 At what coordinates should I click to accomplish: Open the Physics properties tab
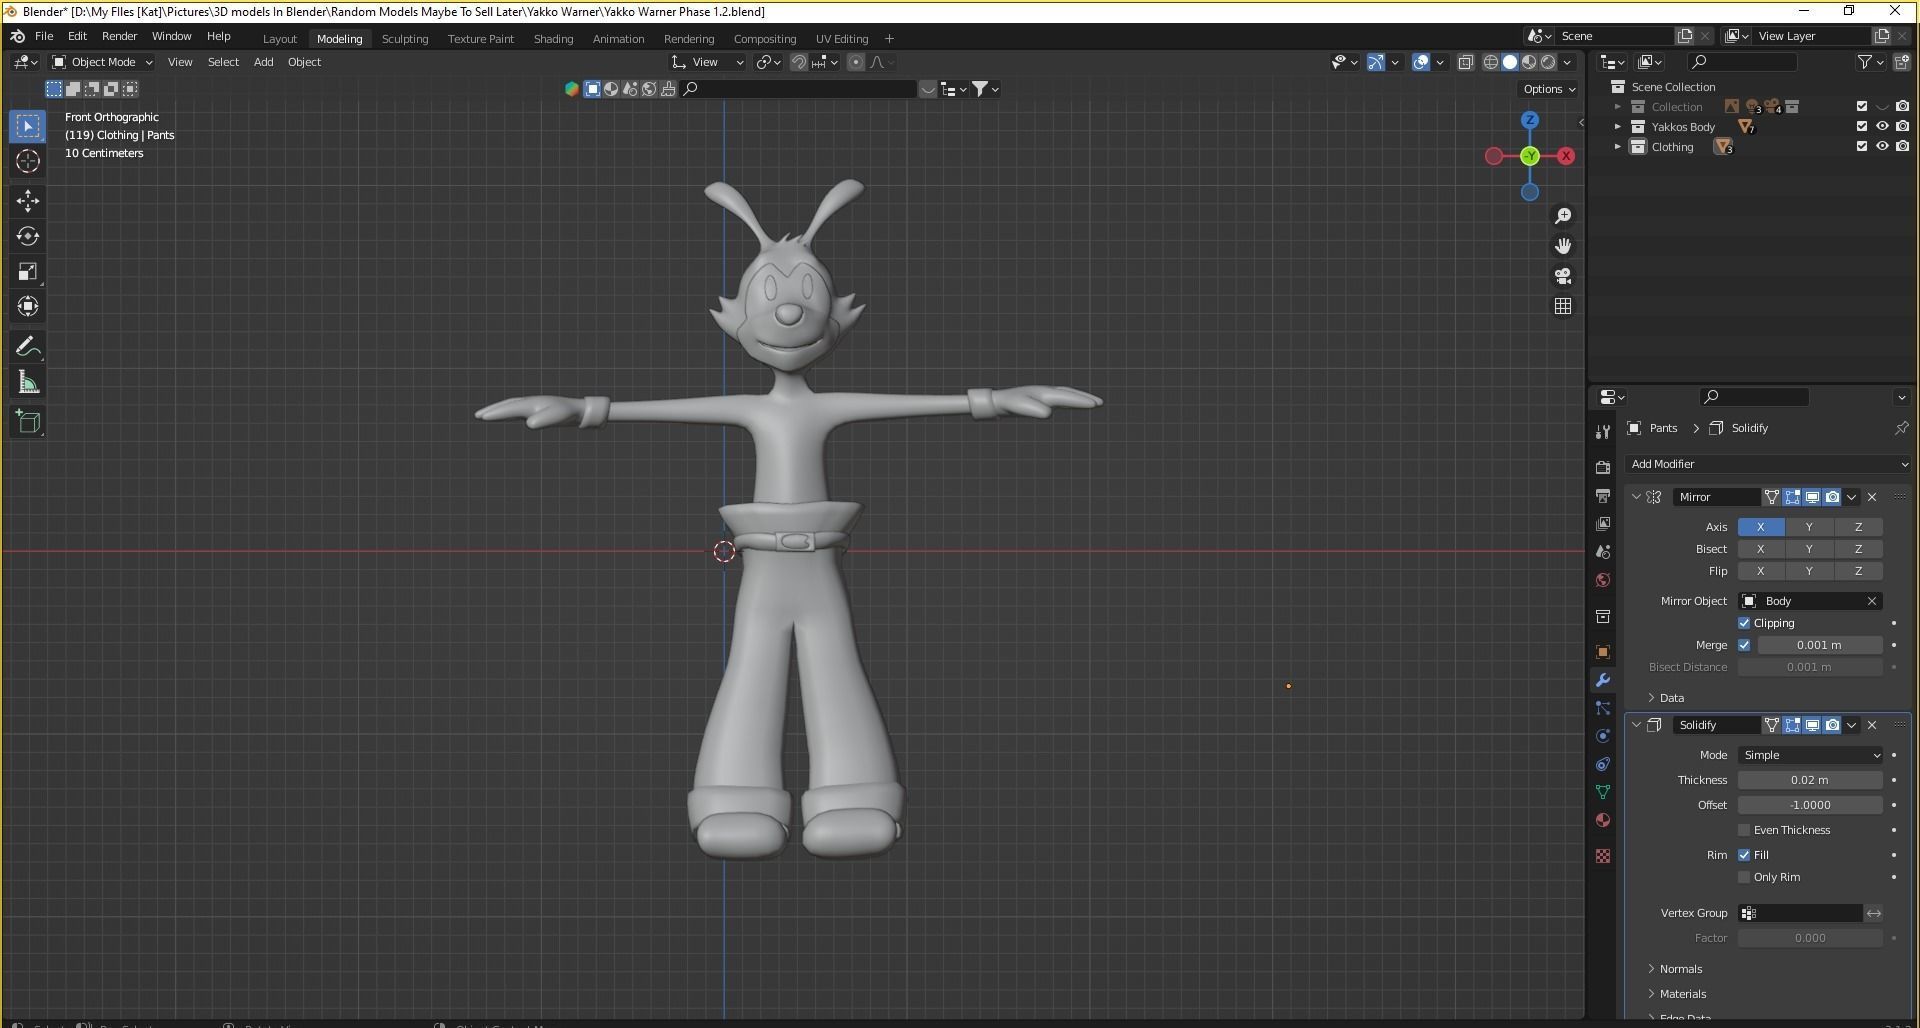point(1603,736)
